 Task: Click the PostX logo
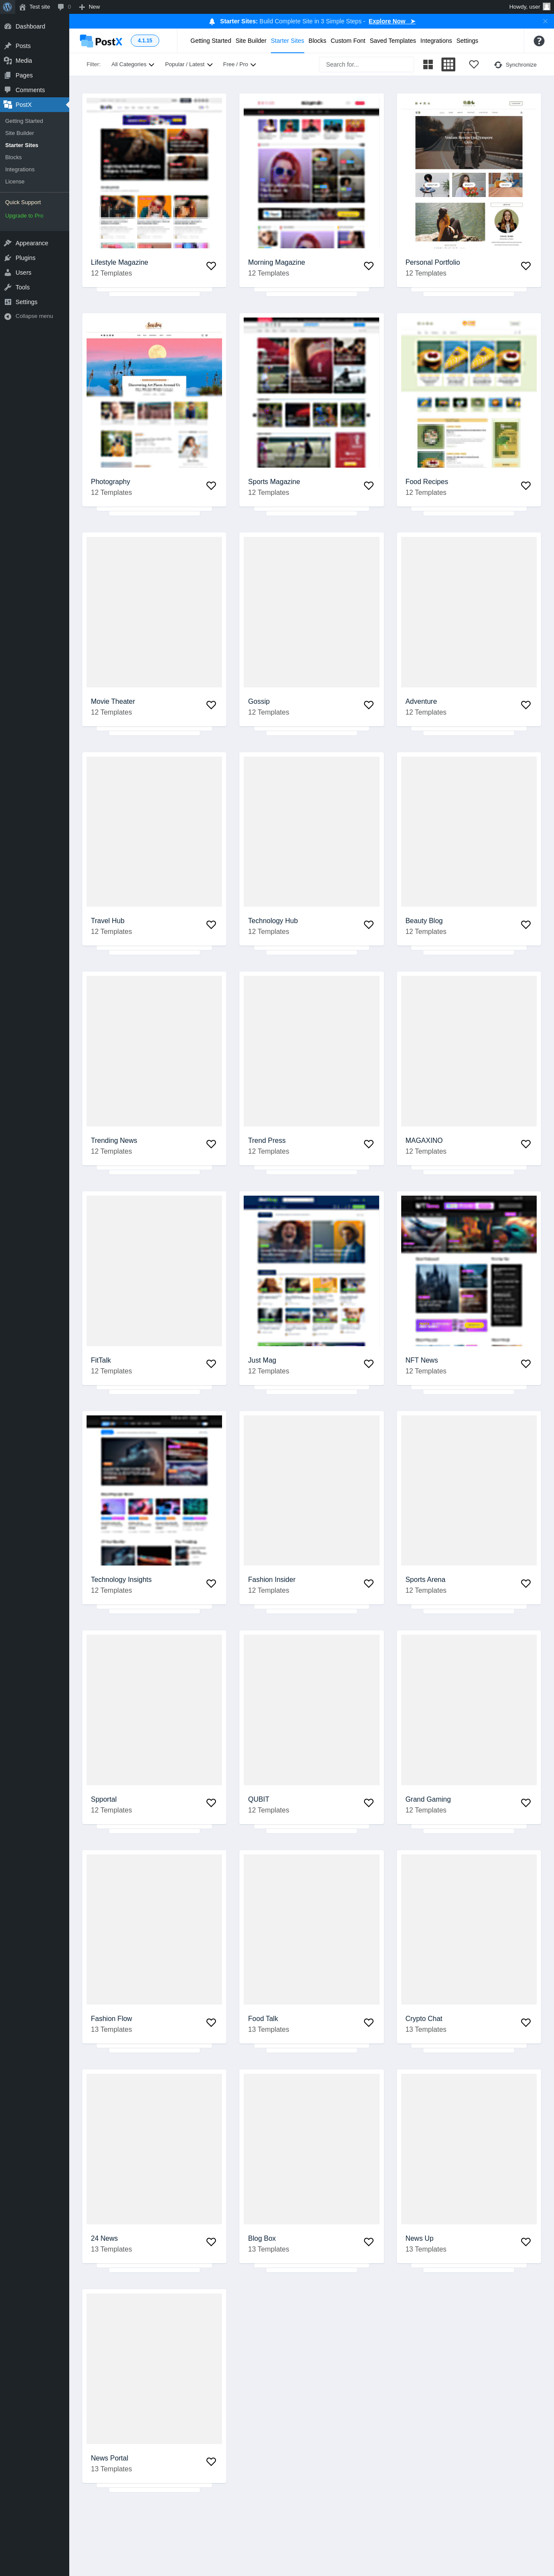(x=101, y=41)
